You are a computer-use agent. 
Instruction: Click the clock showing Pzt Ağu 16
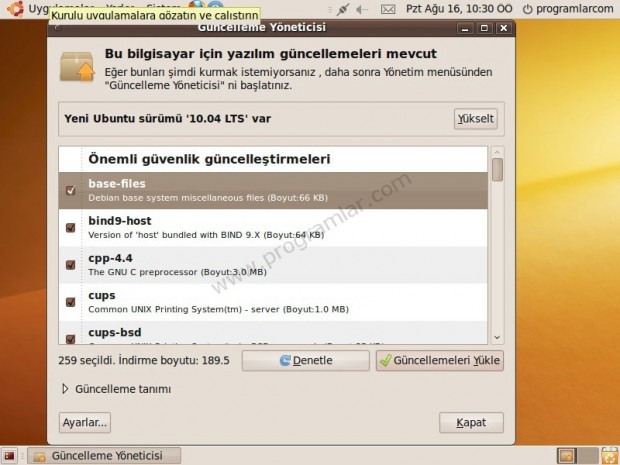point(459,9)
